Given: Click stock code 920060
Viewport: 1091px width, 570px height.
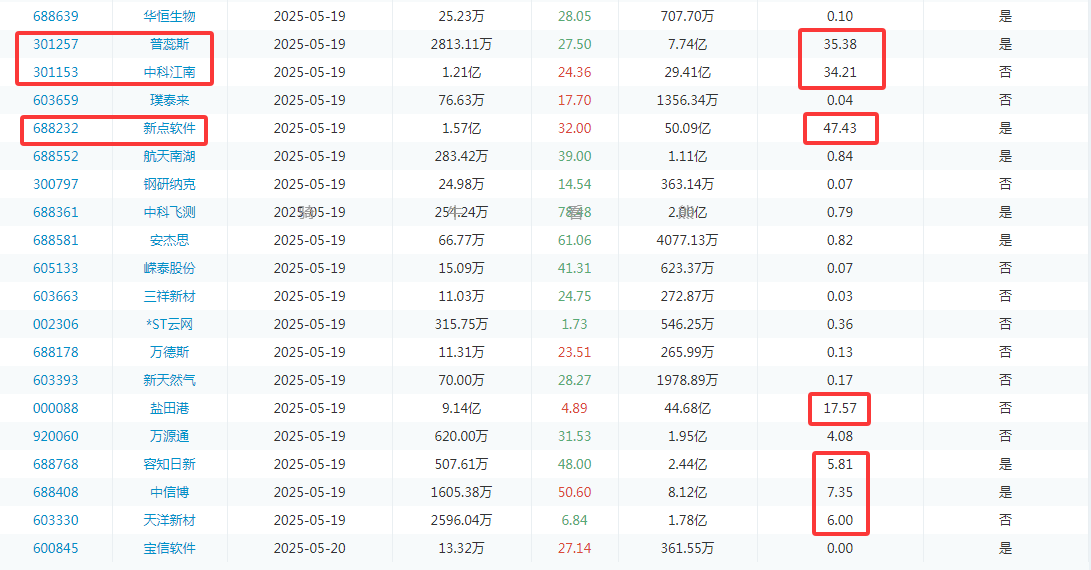Looking at the screenshot, I should 56,436.
